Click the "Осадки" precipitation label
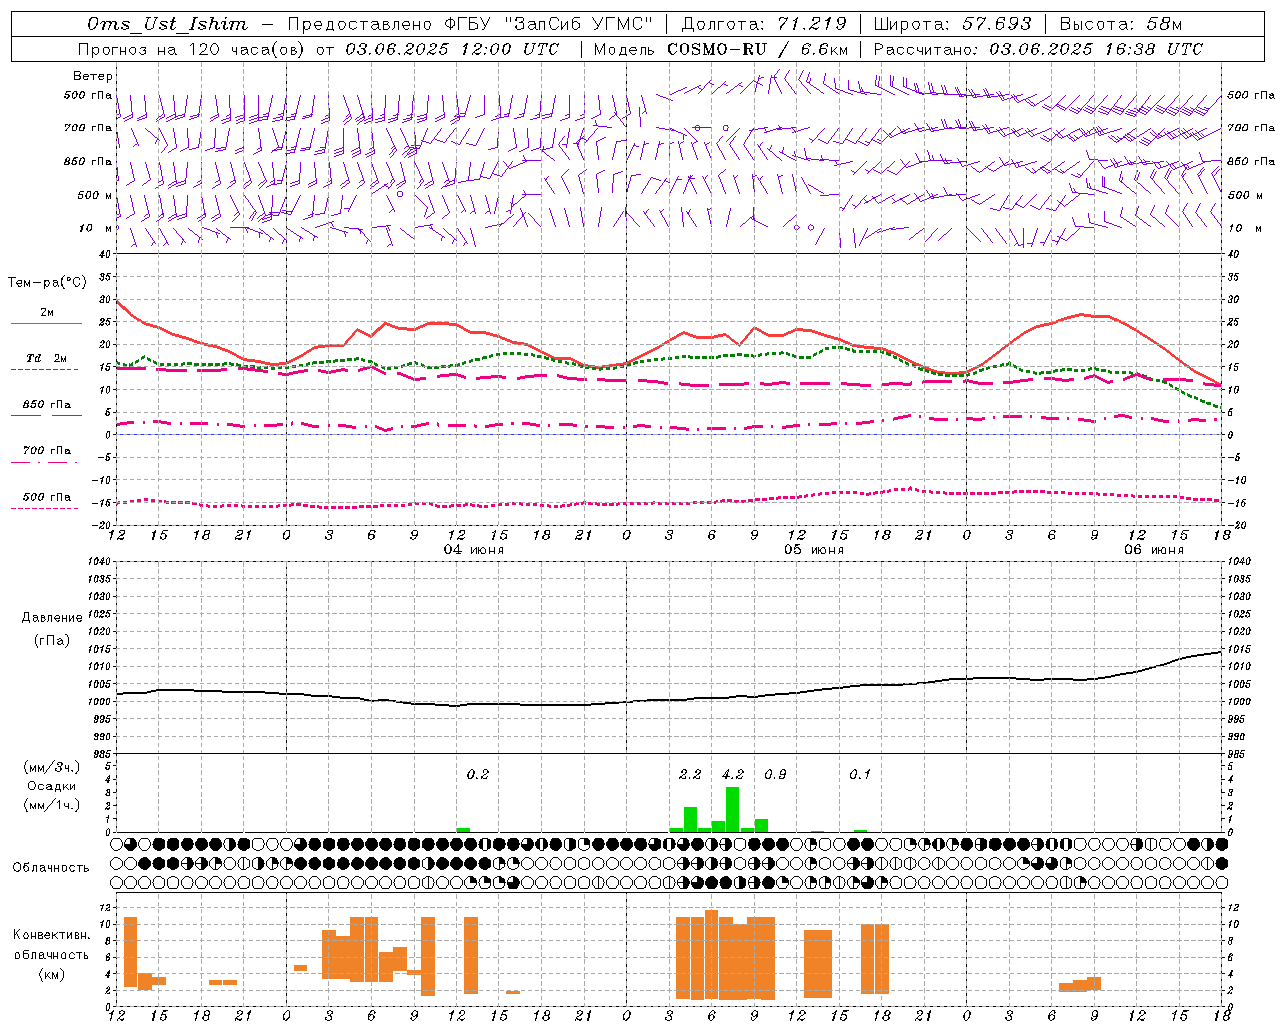1280x1024 pixels. tap(52, 786)
